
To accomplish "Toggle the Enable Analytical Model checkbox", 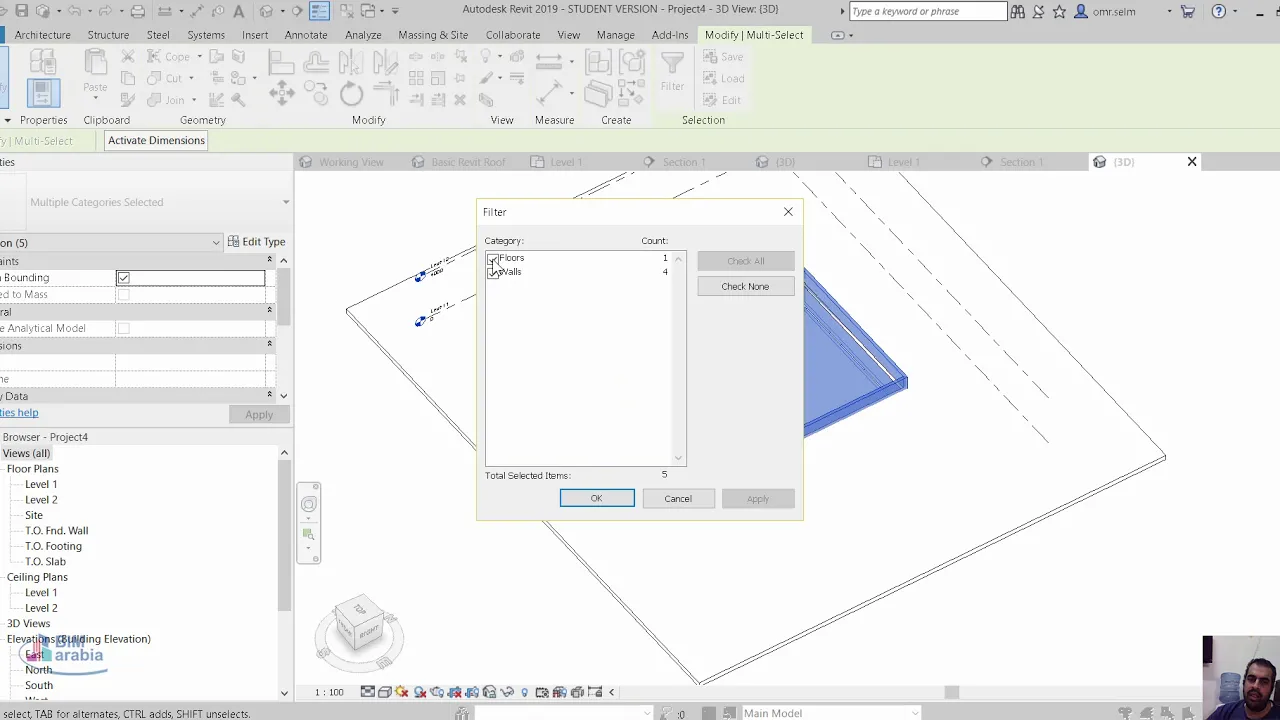I will tap(123, 328).
